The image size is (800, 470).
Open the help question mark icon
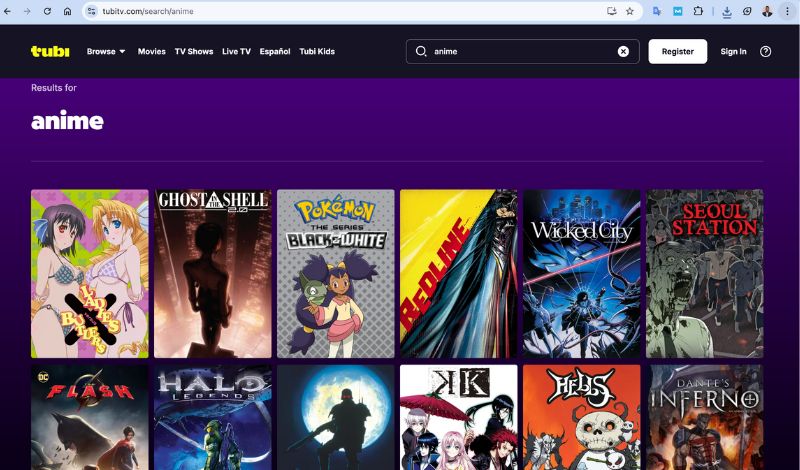pos(765,51)
